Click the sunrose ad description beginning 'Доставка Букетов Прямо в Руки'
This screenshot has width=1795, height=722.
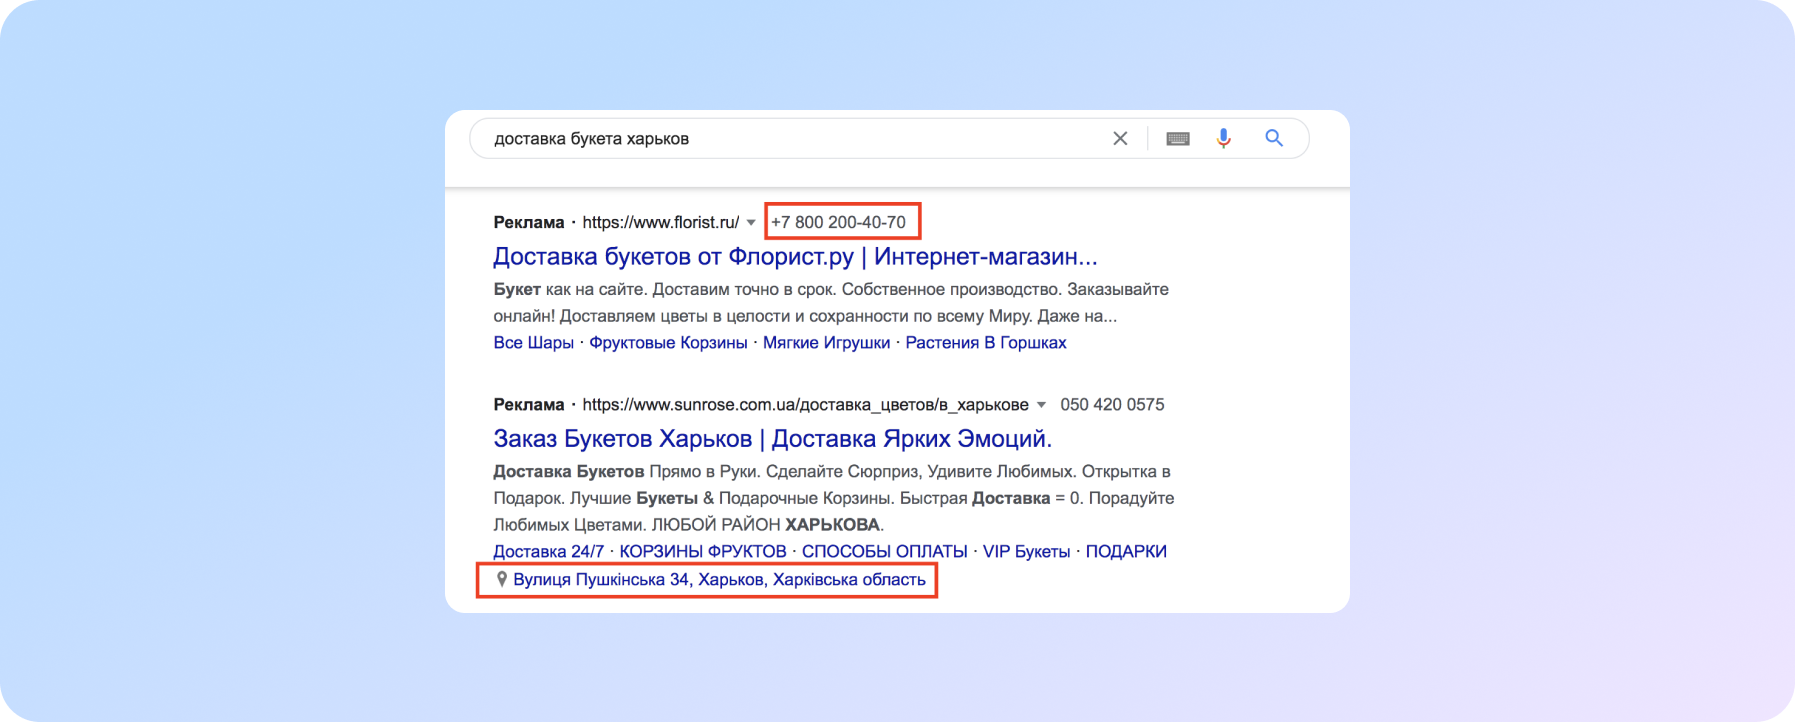833,498
